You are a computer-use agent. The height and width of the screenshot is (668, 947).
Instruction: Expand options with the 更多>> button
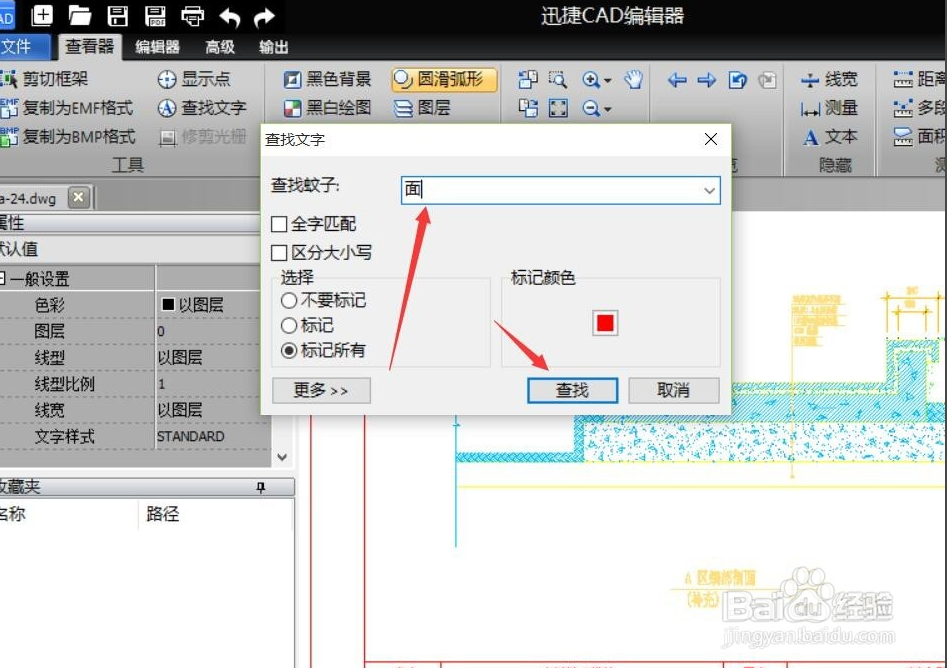tap(320, 390)
